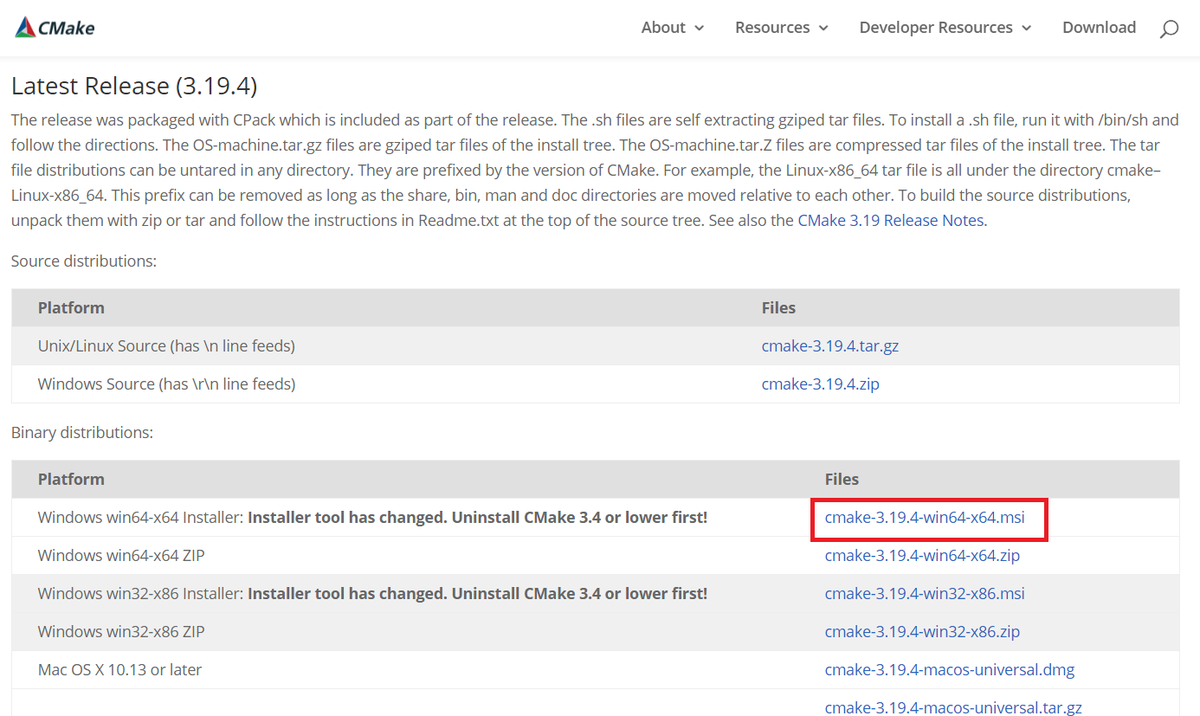The height and width of the screenshot is (716, 1200).
Task: Select the 'Binary distributions:' label
Action: coord(82,433)
